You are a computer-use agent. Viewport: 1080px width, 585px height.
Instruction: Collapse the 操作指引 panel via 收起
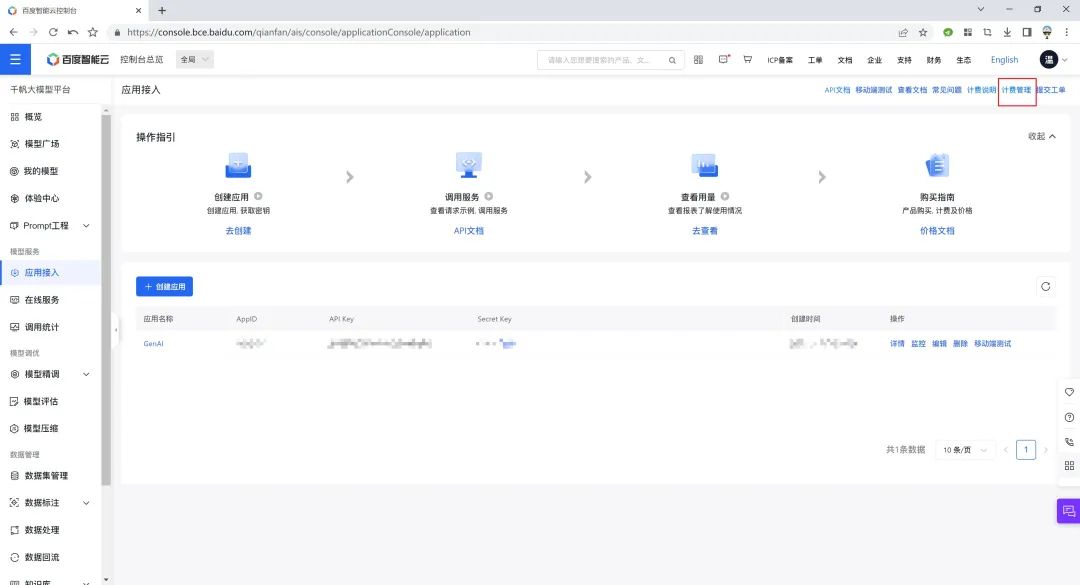point(1041,136)
